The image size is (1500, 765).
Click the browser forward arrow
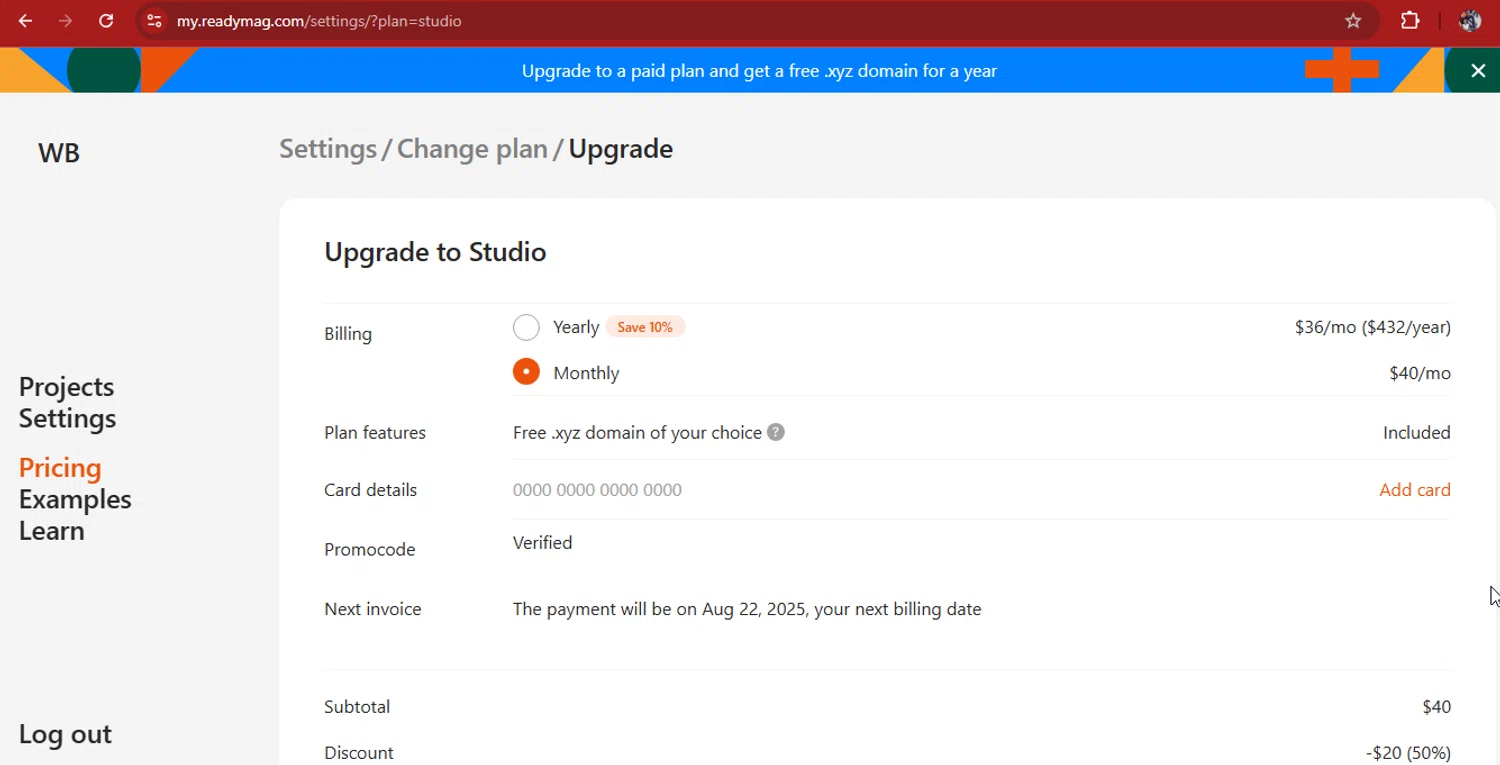[x=66, y=21]
